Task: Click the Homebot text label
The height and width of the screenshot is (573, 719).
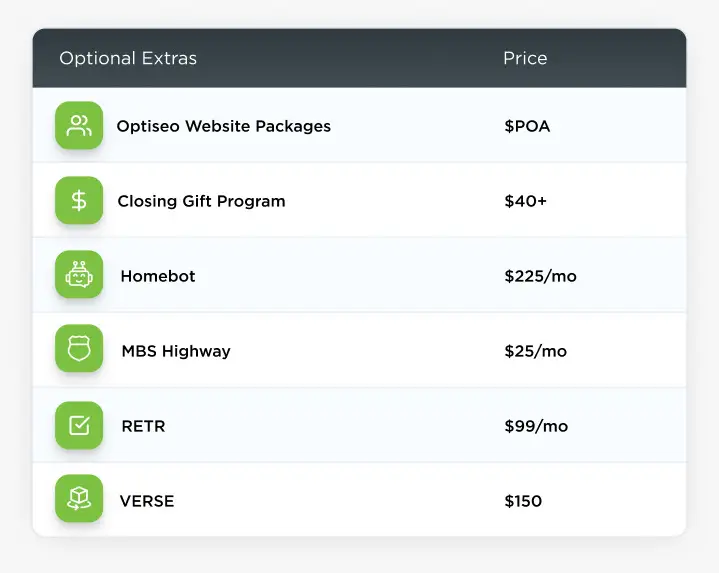Action: point(158,276)
